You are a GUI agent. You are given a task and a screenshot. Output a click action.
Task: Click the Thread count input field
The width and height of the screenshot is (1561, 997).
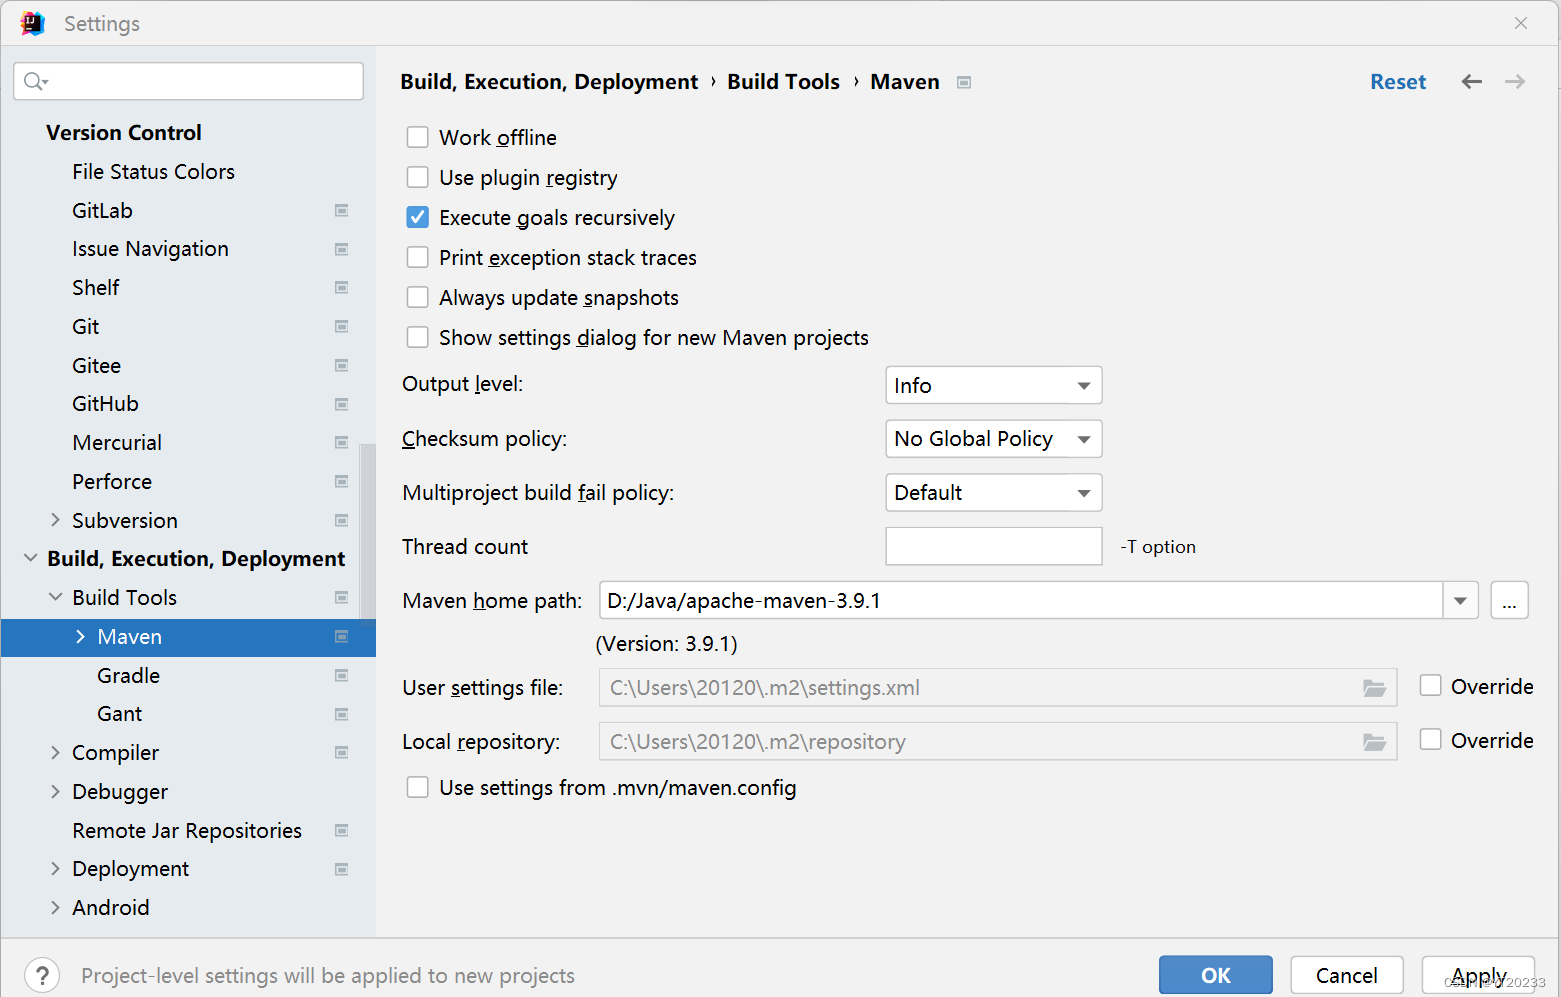click(x=994, y=546)
